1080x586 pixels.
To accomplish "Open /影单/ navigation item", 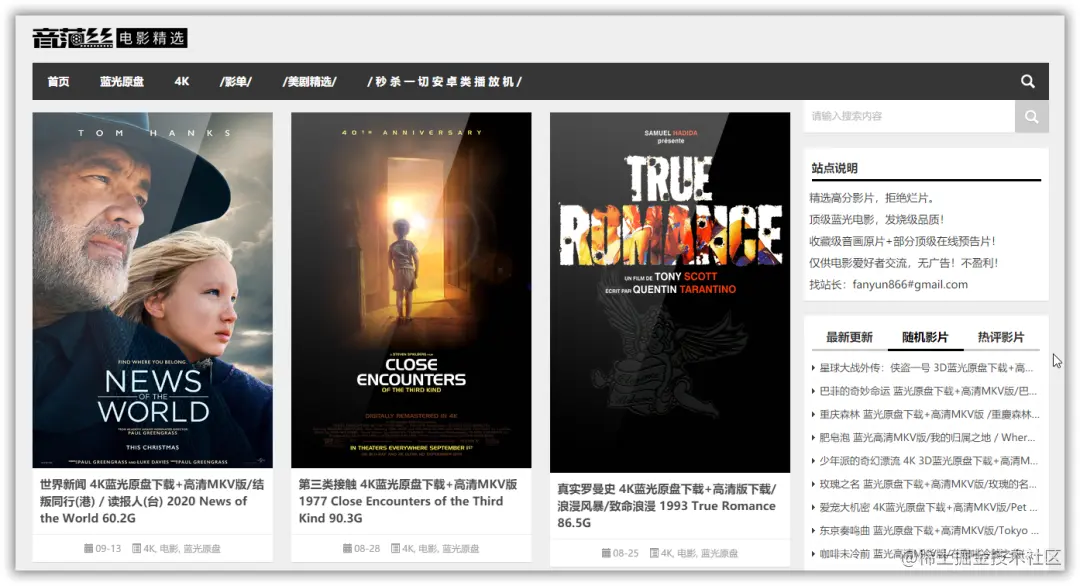I will [x=236, y=81].
